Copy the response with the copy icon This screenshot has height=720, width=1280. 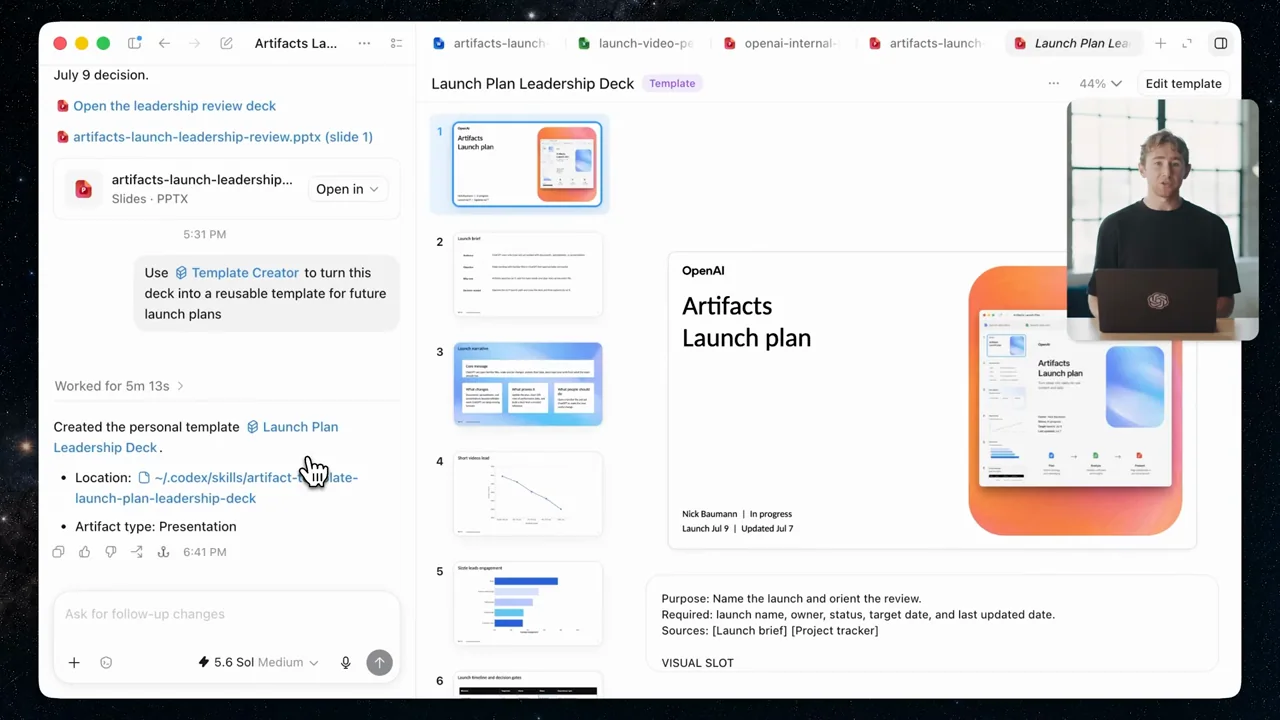[x=58, y=552]
